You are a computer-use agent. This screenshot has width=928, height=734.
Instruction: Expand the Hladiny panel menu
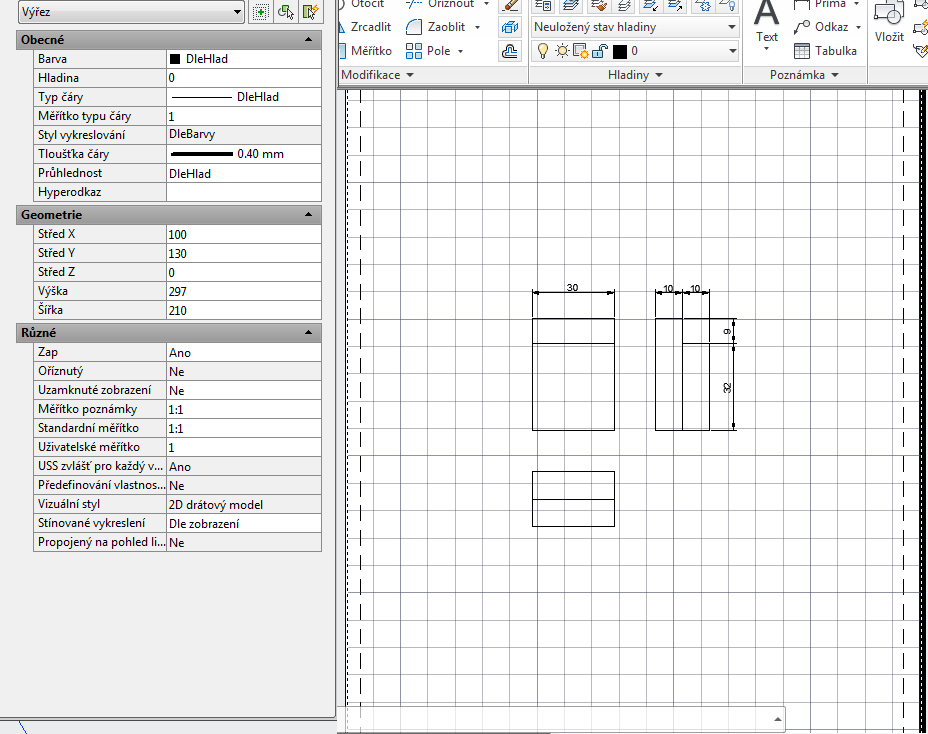pyautogui.click(x=634, y=75)
